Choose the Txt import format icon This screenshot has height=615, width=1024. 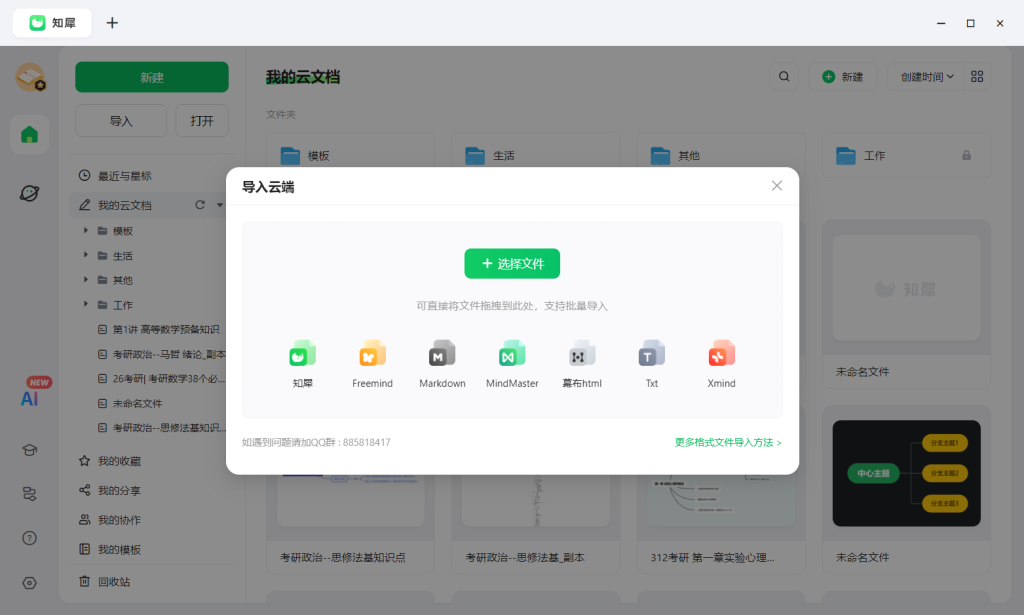(x=652, y=354)
